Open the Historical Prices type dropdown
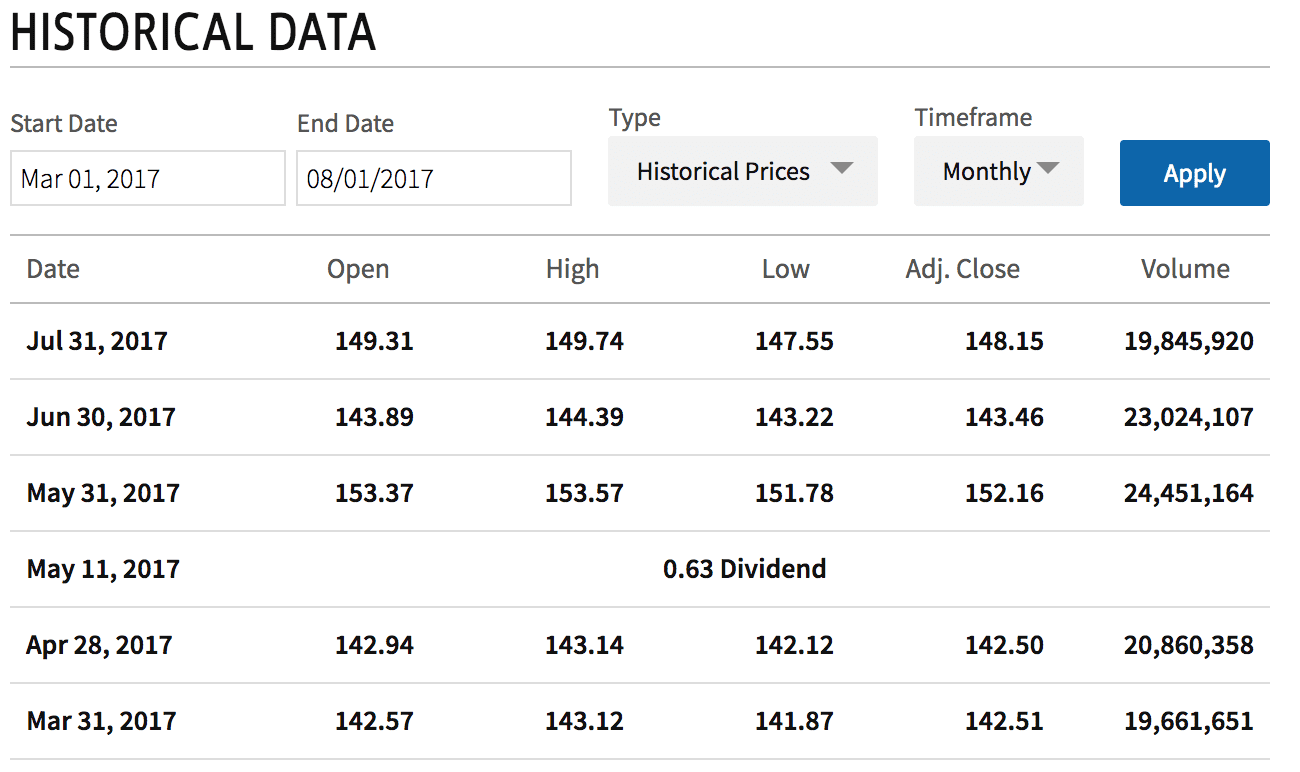This screenshot has height=772, width=1300. (723, 172)
